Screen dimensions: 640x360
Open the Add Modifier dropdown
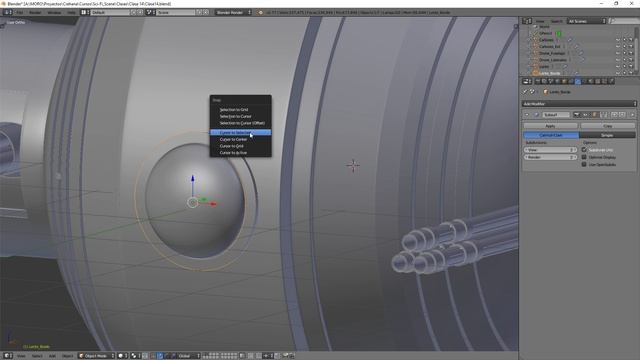[579, 104]
